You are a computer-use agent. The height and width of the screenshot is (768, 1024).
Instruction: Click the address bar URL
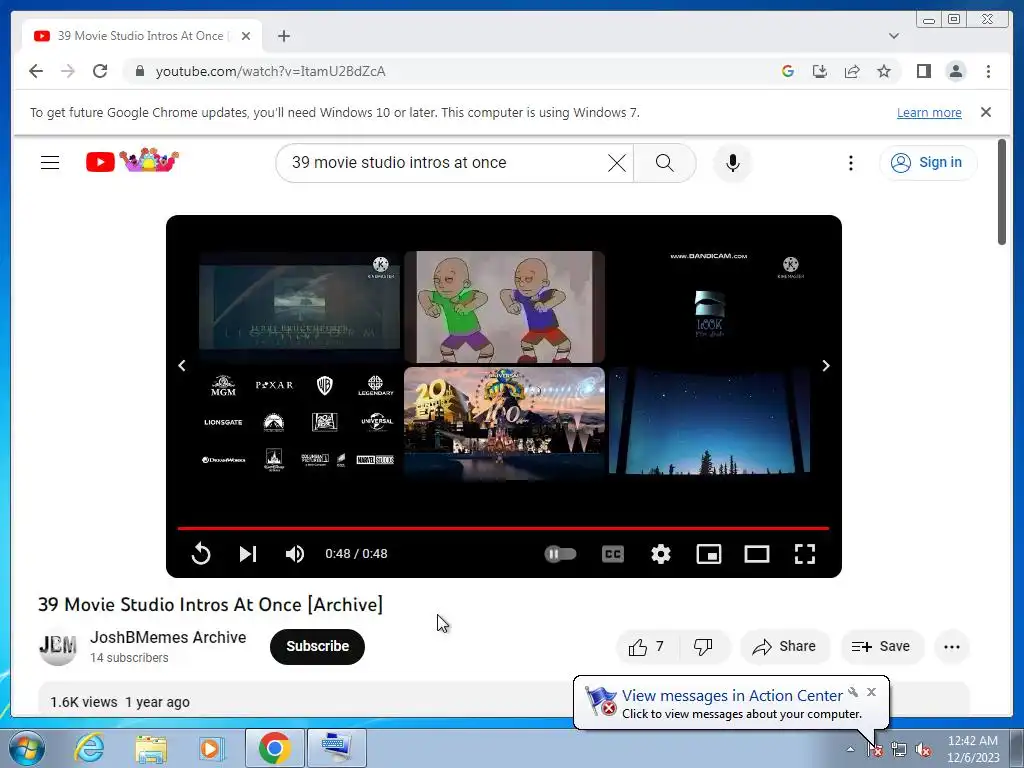270,71
